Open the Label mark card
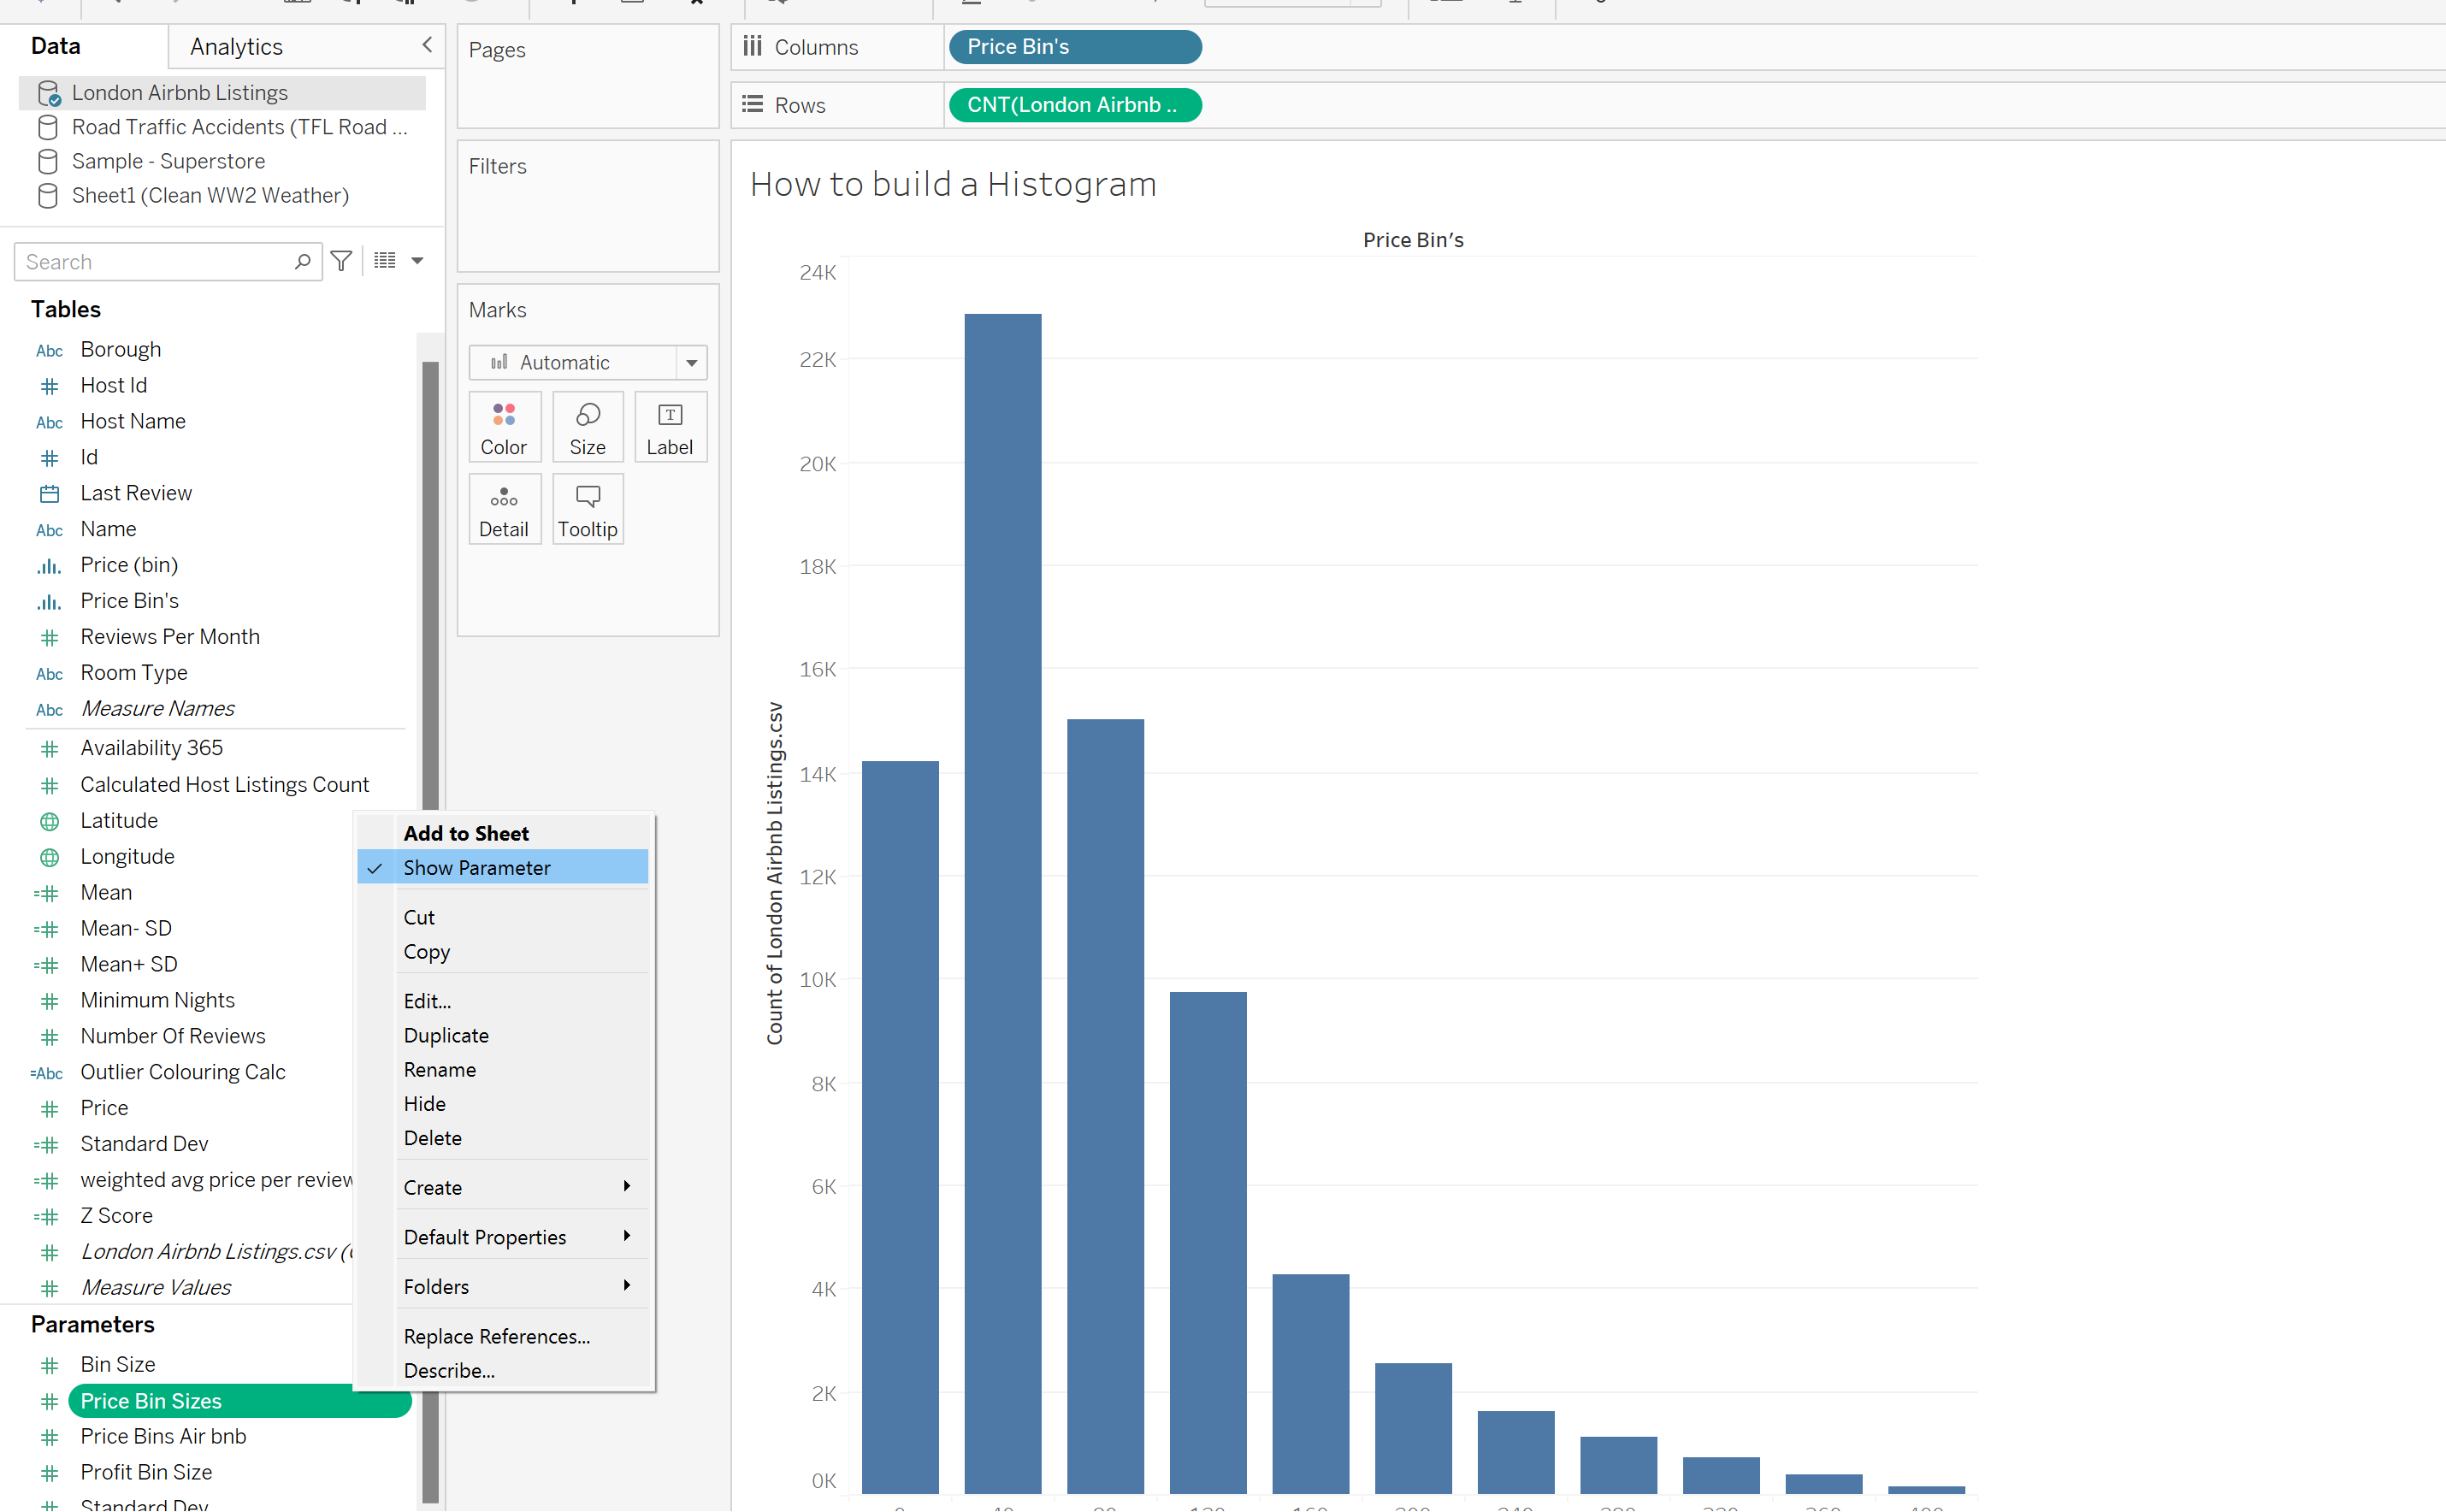 [669, 427]
